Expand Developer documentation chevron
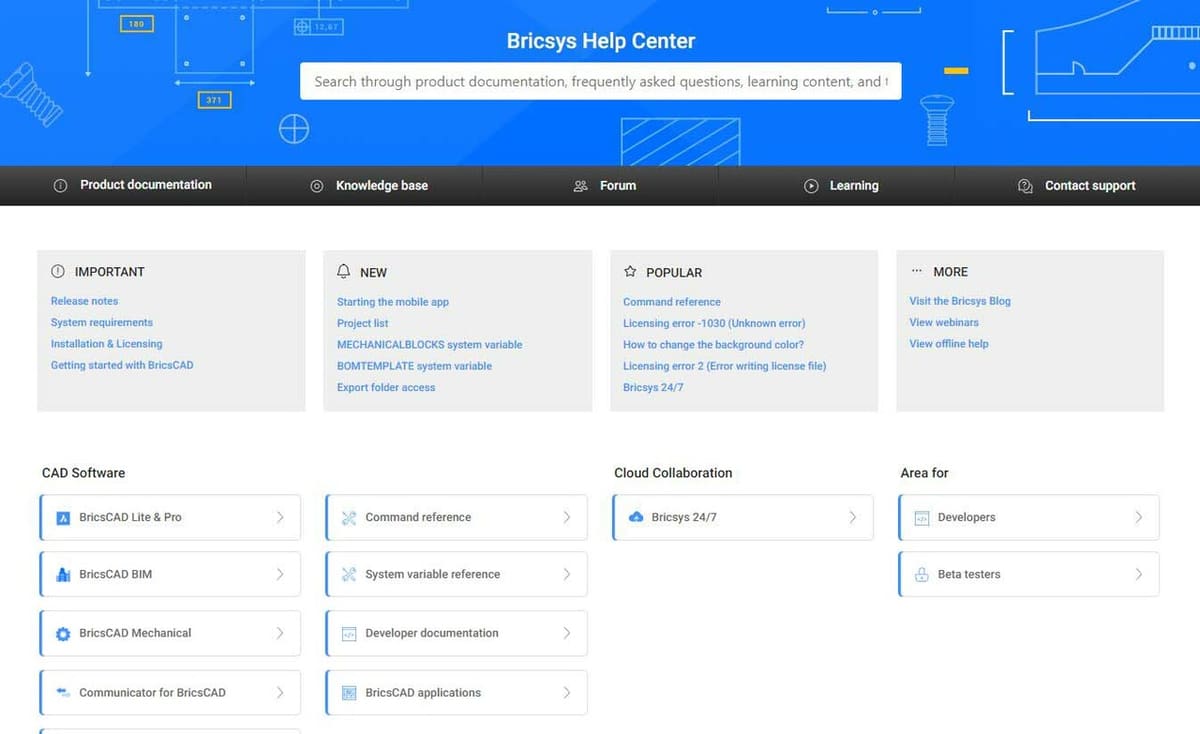Viewport: 1200px width, 734px height. point(567,633)
